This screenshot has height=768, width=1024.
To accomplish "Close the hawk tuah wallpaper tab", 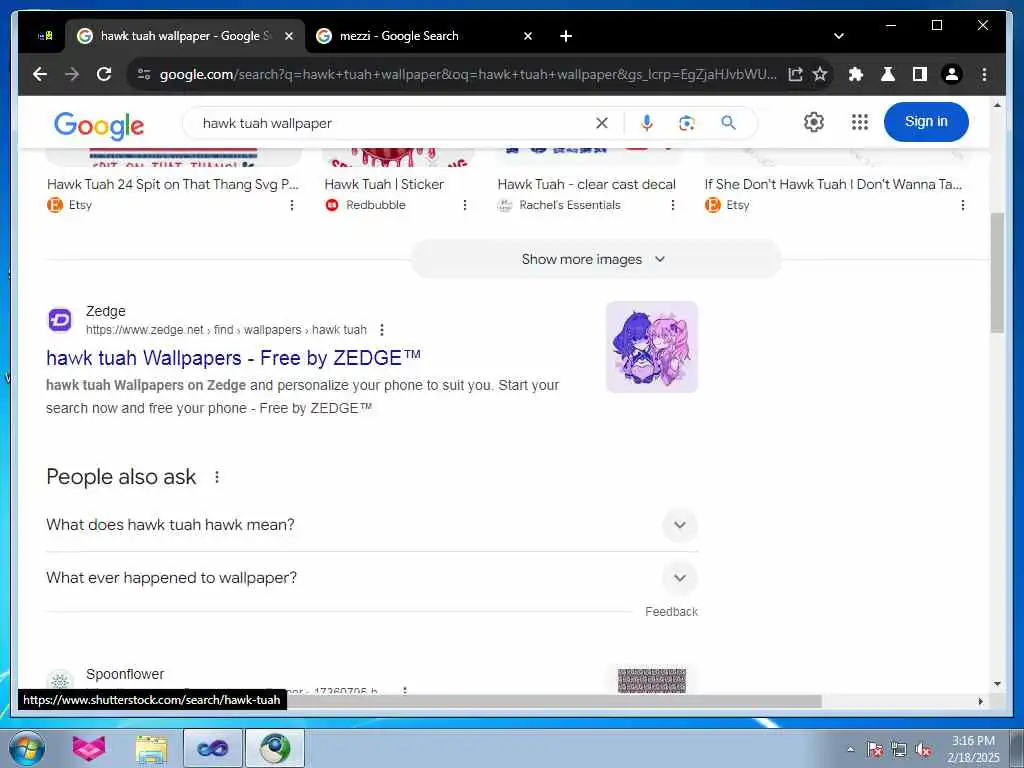I will click(289, 36).
